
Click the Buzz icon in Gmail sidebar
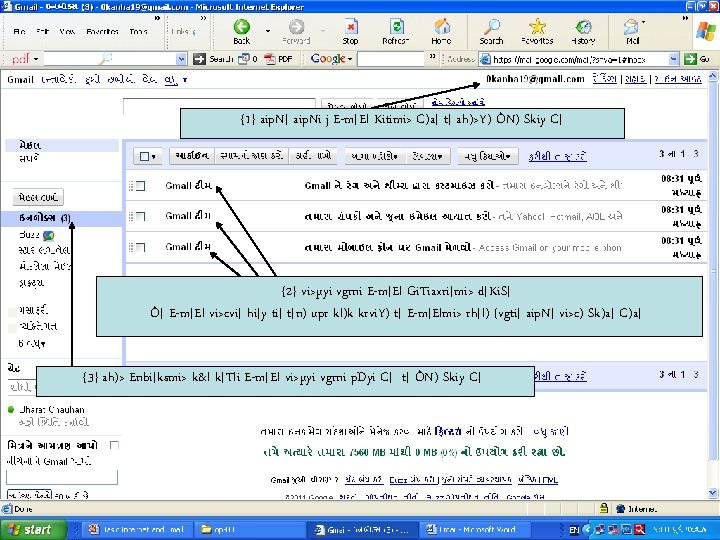click(48, 236)
